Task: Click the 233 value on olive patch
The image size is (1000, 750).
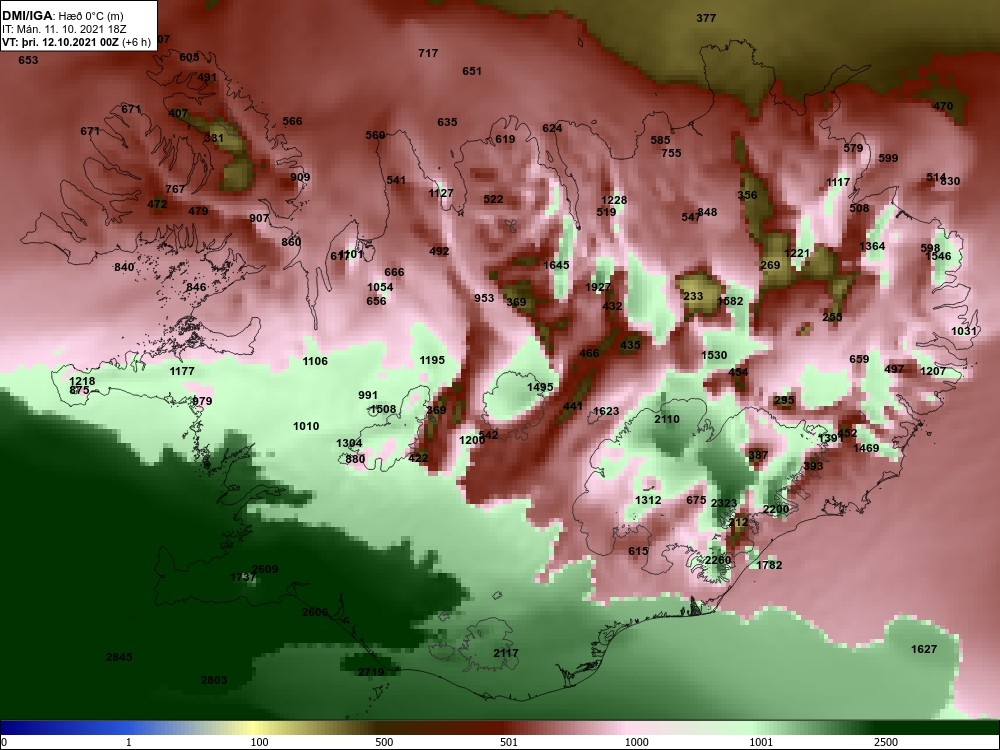Action: click(x=693, y=296)
